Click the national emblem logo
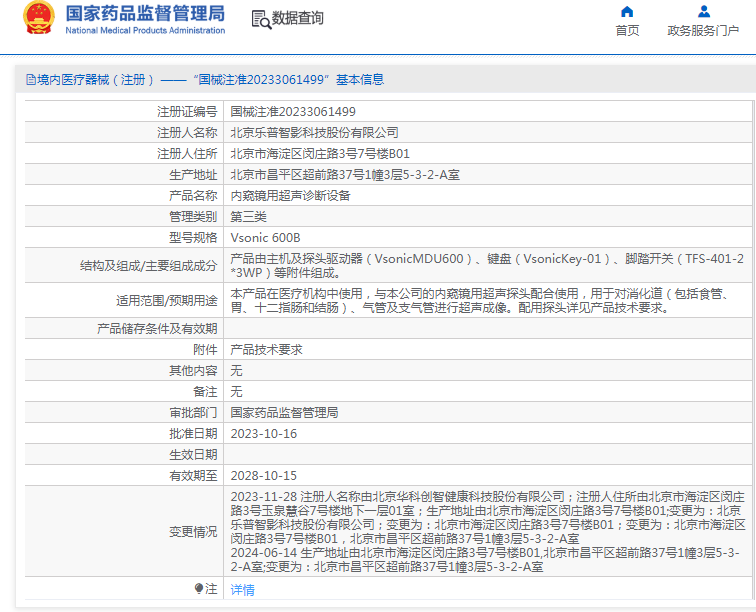756x612 pixels. click(x=39, y=17)
